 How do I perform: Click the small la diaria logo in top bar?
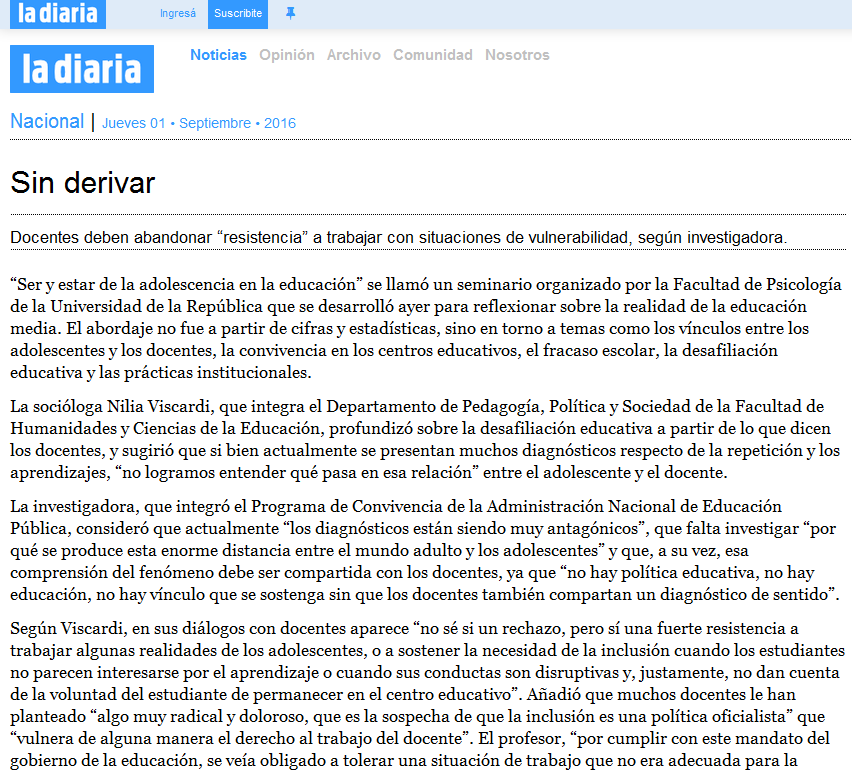pyautogui.click(x=58, y=14)
